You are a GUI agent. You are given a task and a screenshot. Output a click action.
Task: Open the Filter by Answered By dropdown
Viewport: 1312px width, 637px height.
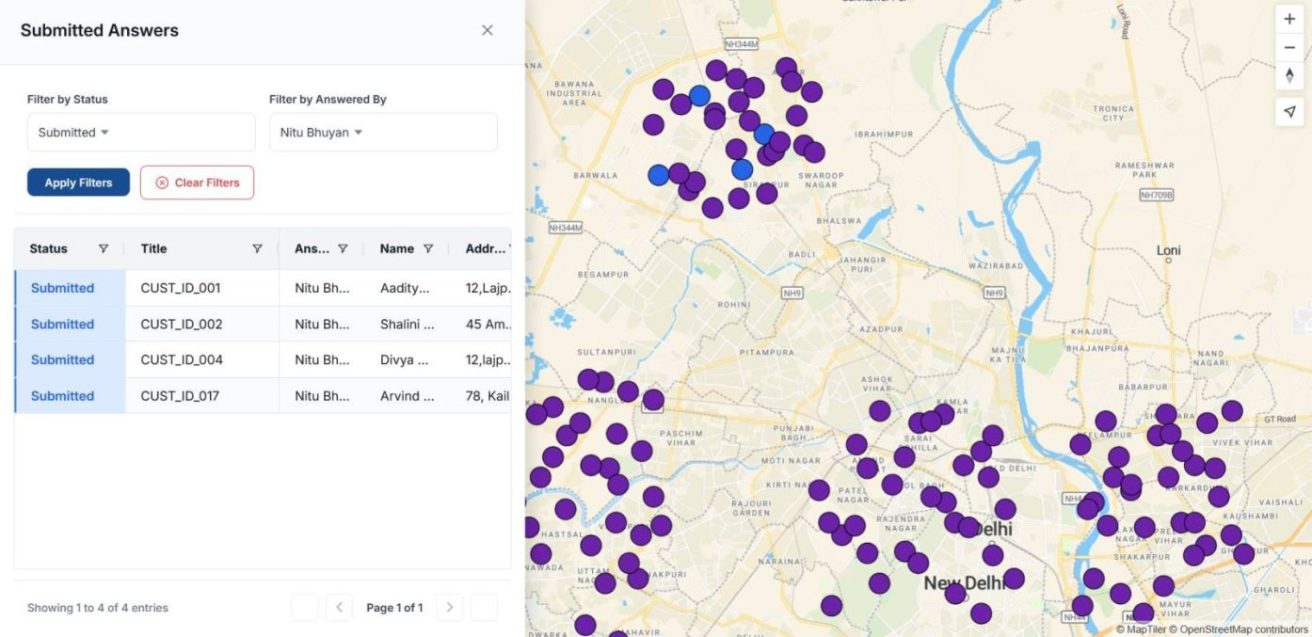coord(383,131)
